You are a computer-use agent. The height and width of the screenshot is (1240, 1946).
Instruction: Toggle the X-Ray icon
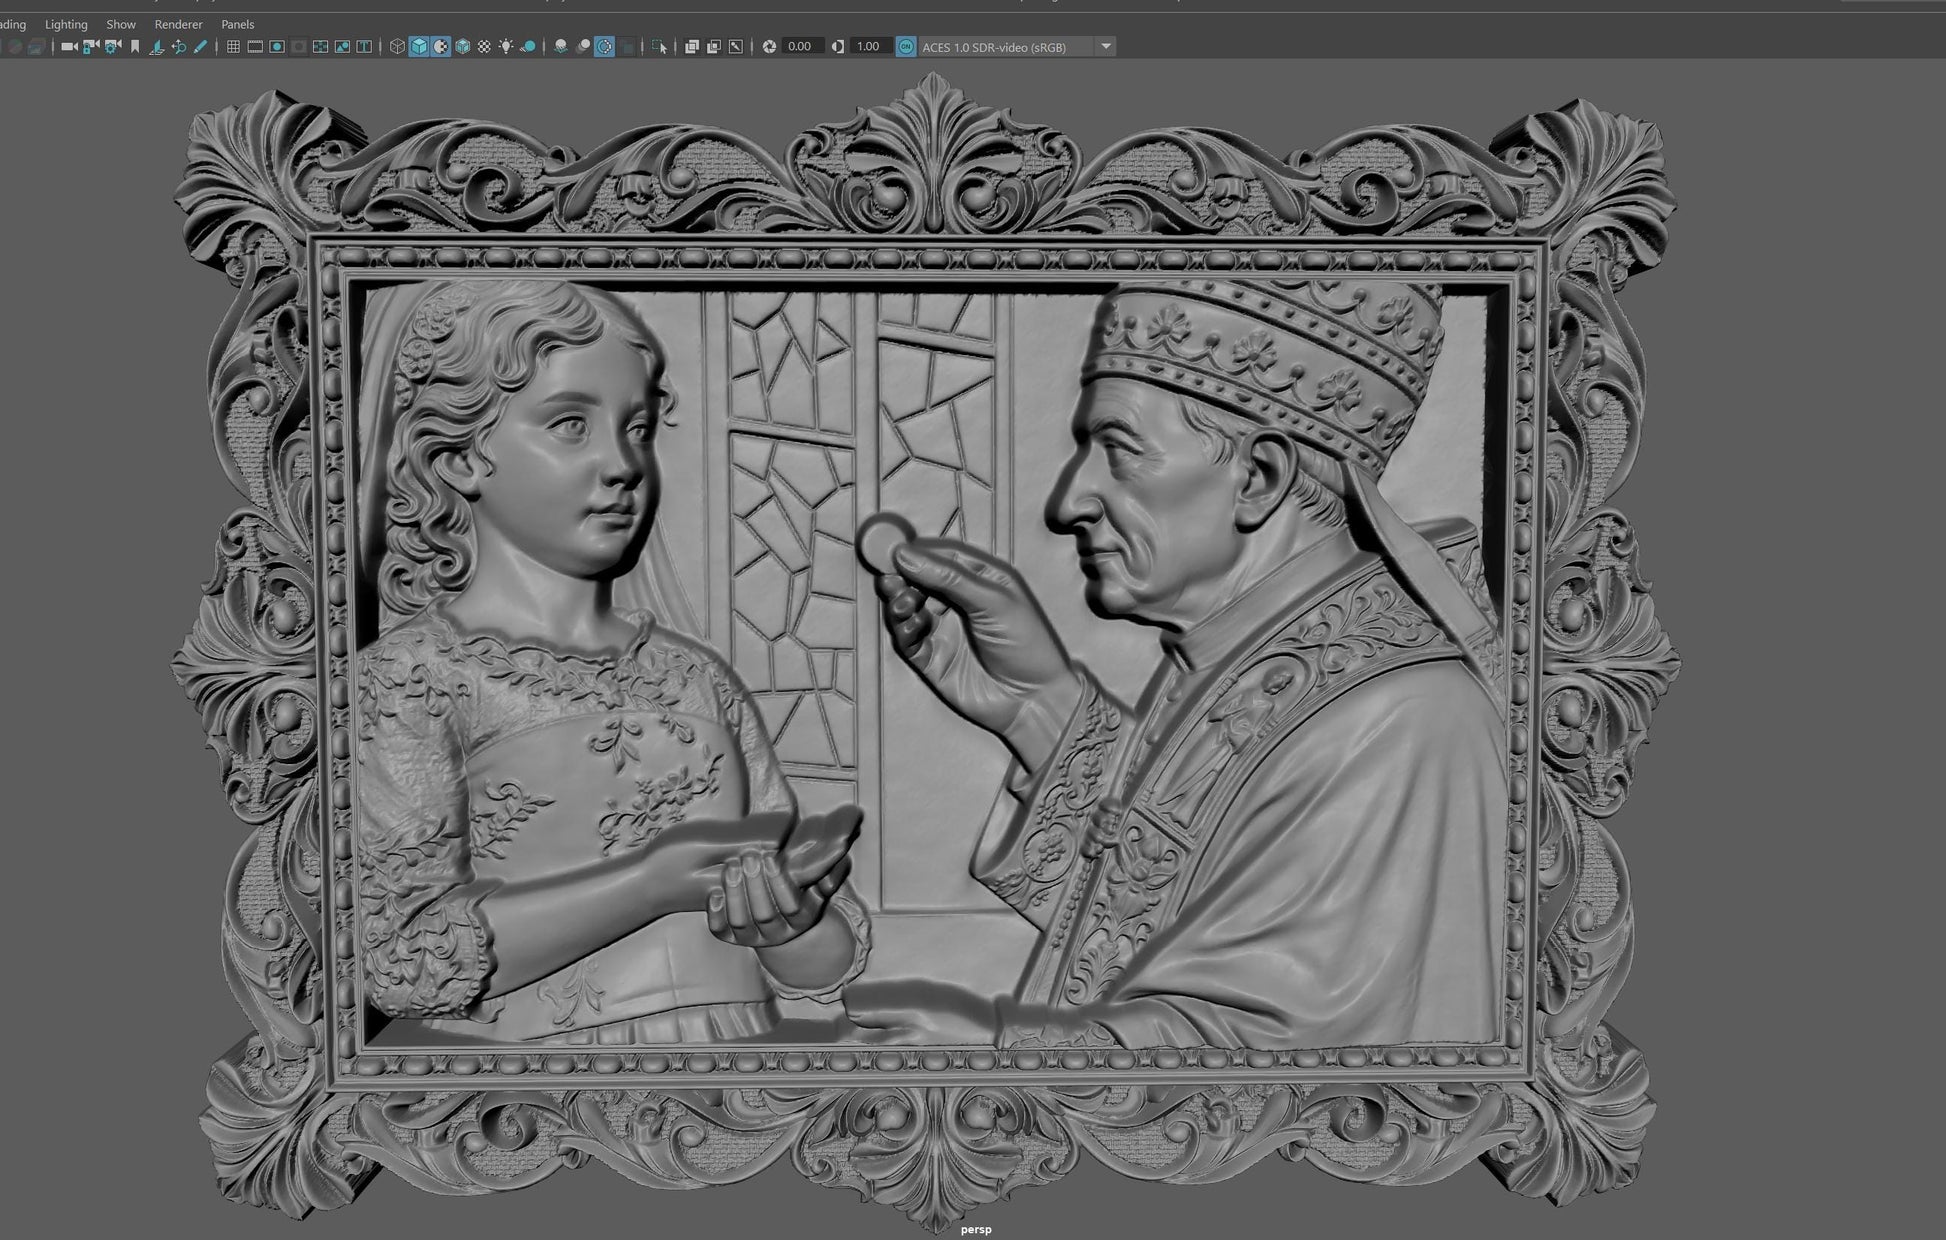coord(691,46)
